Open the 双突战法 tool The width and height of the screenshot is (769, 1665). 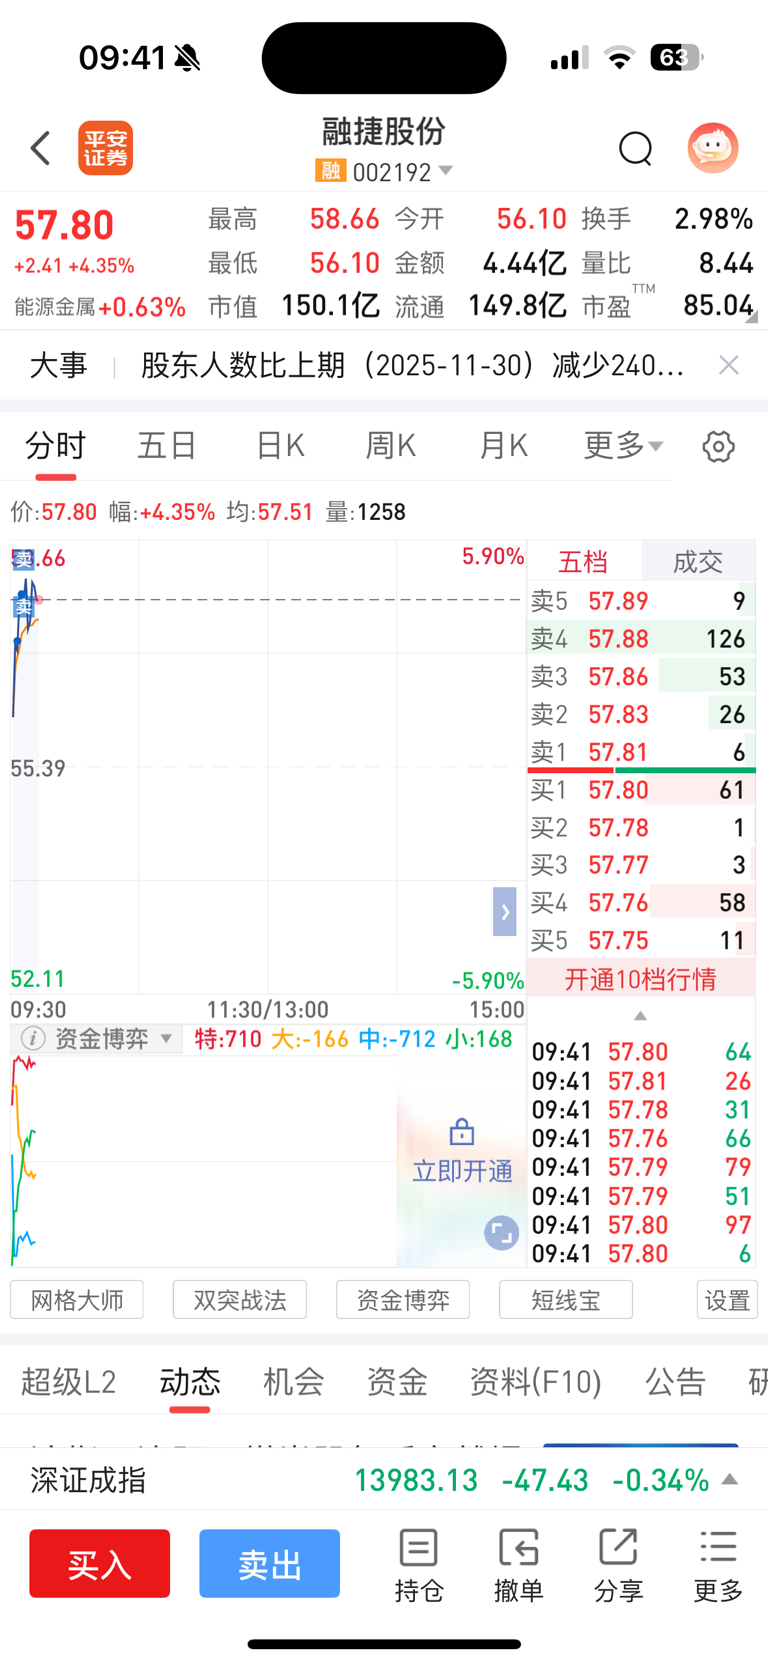click(240, 1300)
